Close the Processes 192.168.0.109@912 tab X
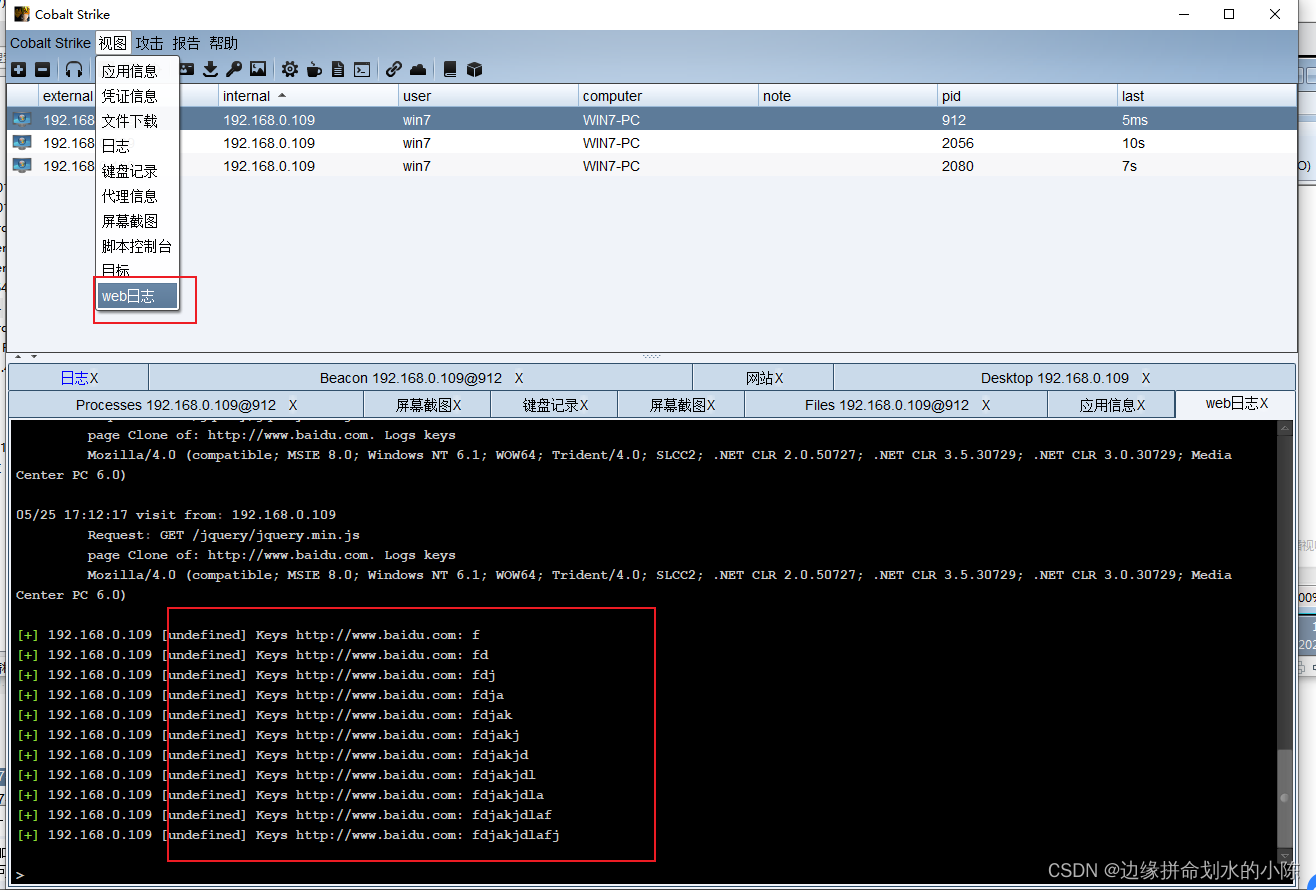 click(x=293, y=405)
